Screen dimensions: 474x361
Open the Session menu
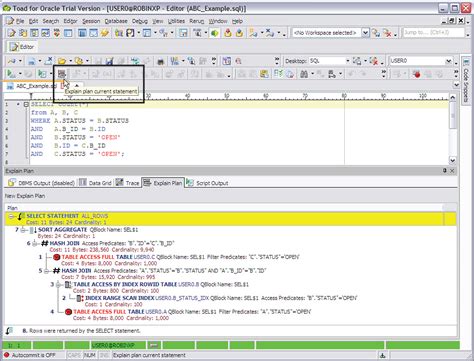click(91, 21)
